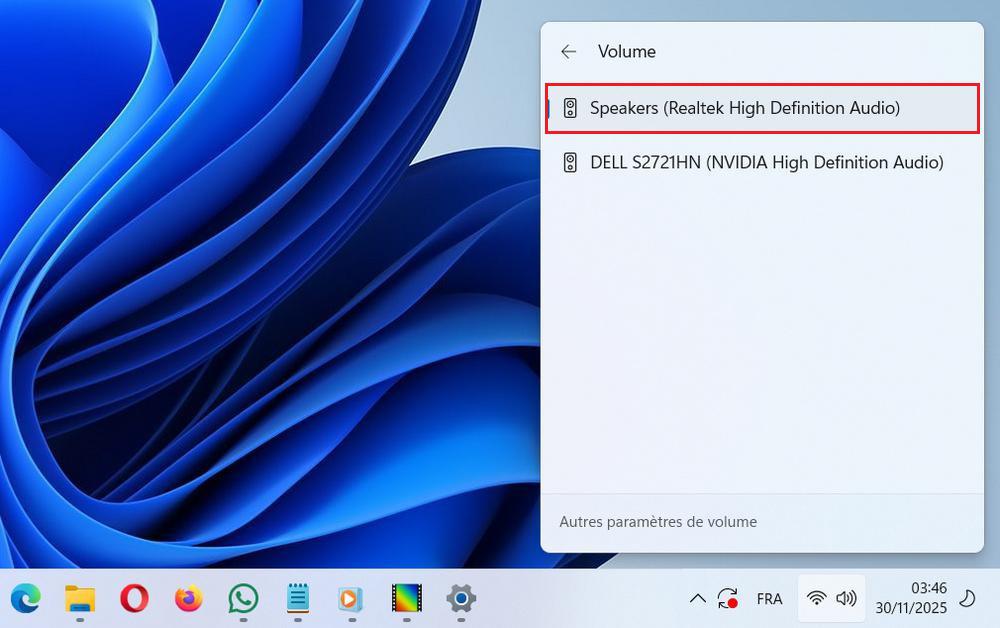This screenshot has width=1000, height=628.
Task: Launch the Opera browser
Action: click(133, 600)
